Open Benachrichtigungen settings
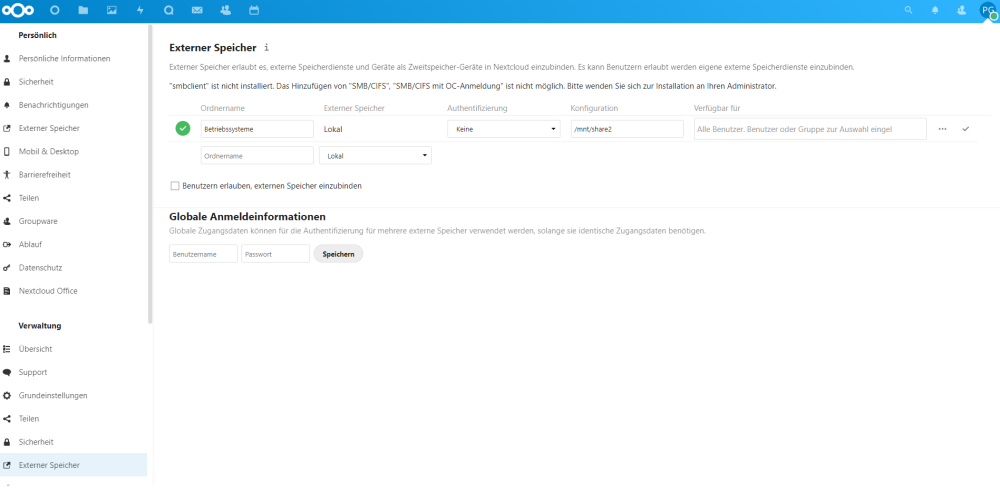1000x488 pixels. (54, 105)
